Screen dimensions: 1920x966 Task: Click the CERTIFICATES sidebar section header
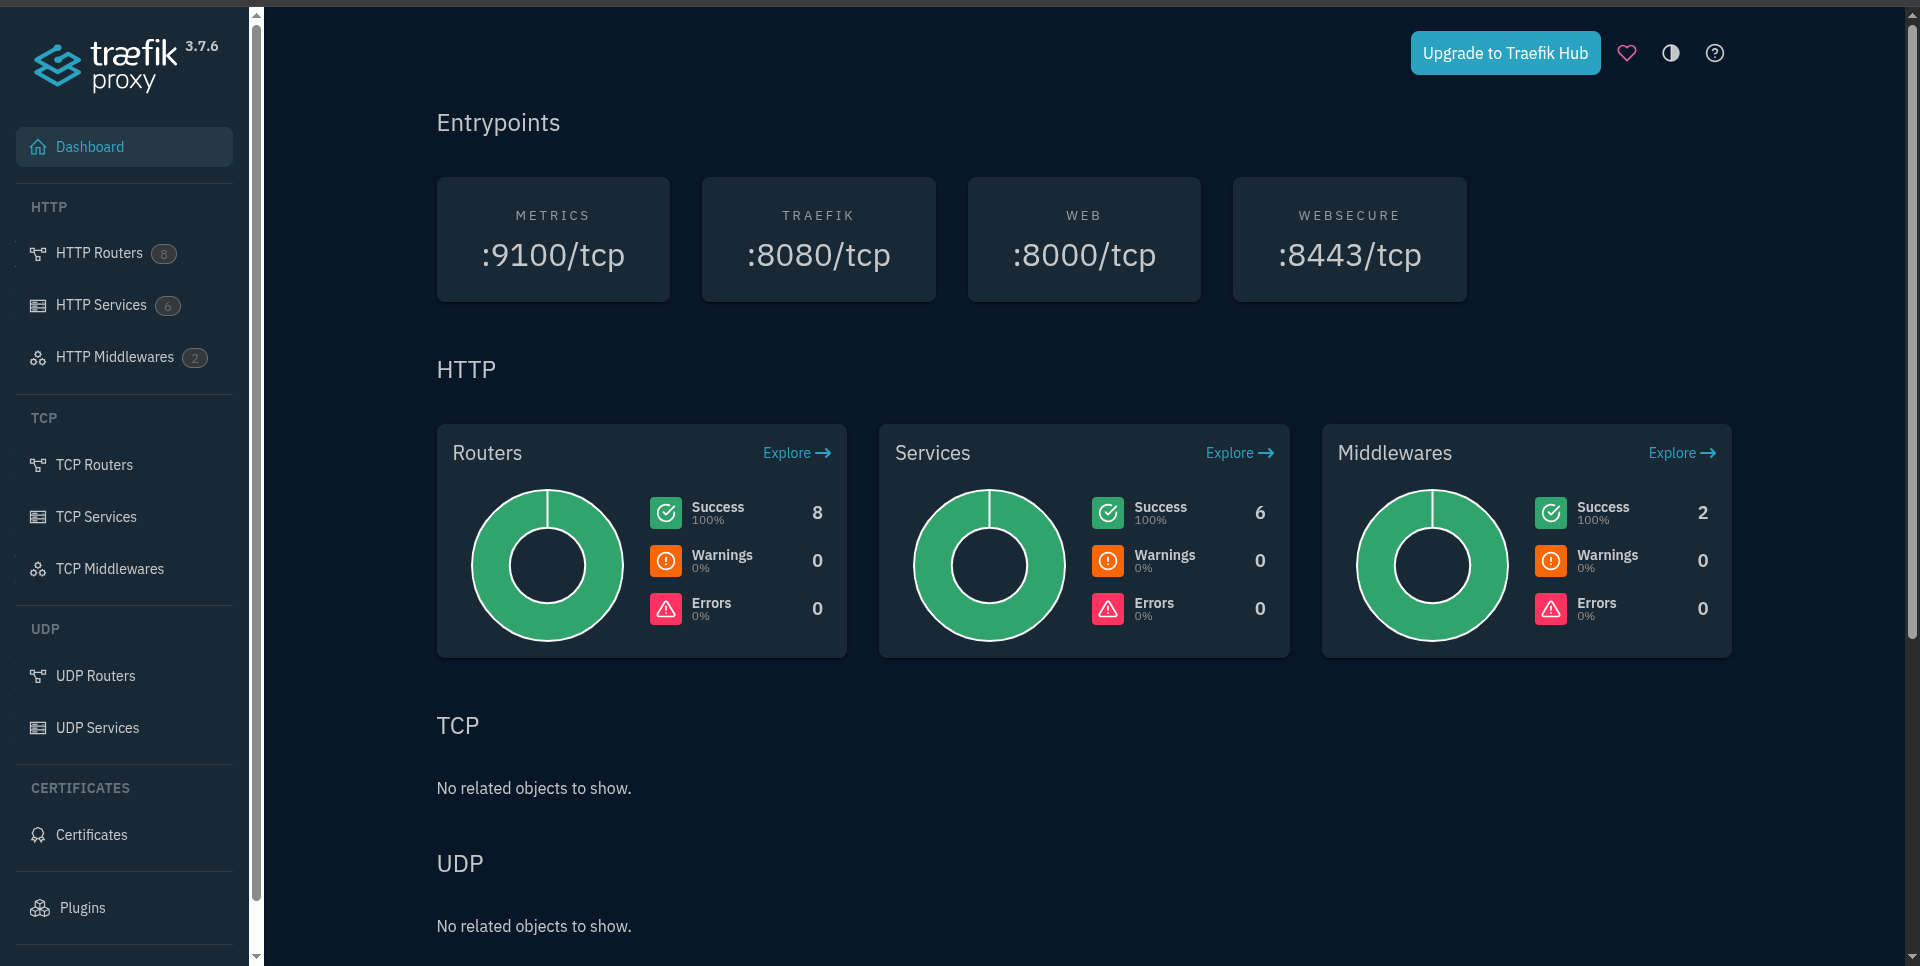(x=80, y=788)
